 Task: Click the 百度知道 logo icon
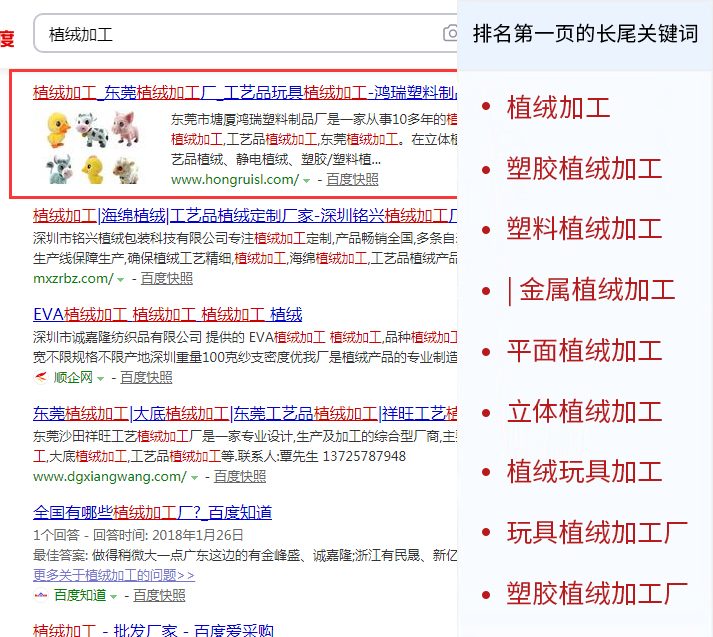pyautogui.click(x=41, y=595)
